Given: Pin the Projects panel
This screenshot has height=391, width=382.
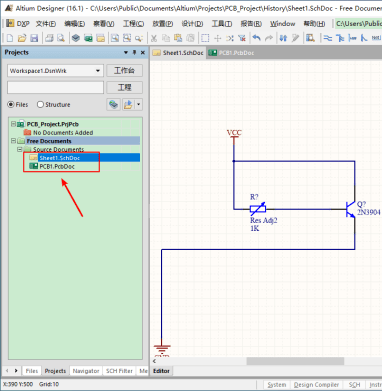Looking at the screenshot, I should 135,52.
